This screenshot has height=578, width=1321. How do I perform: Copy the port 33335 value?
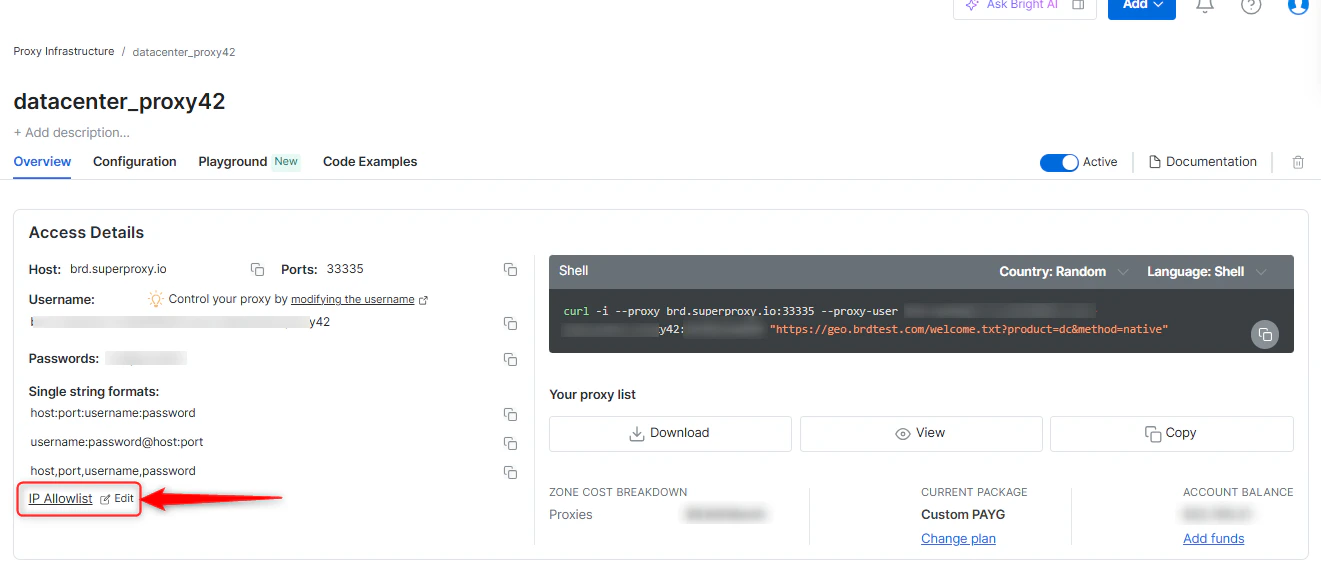coord(510,269)
